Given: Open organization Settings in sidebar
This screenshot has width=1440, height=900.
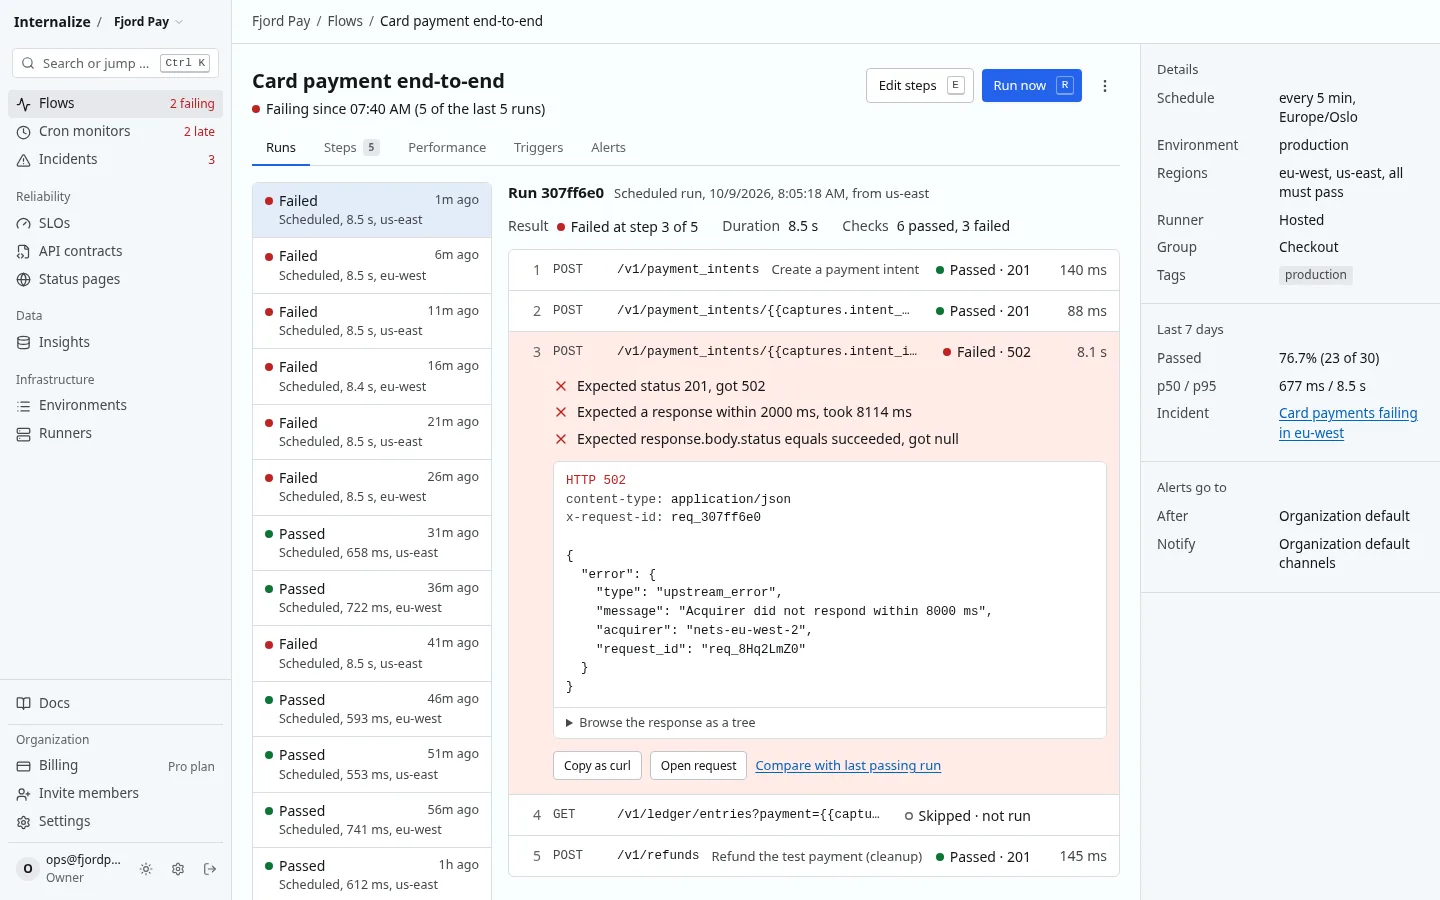Looking at the screenshot, I should [x=115, y=821].
